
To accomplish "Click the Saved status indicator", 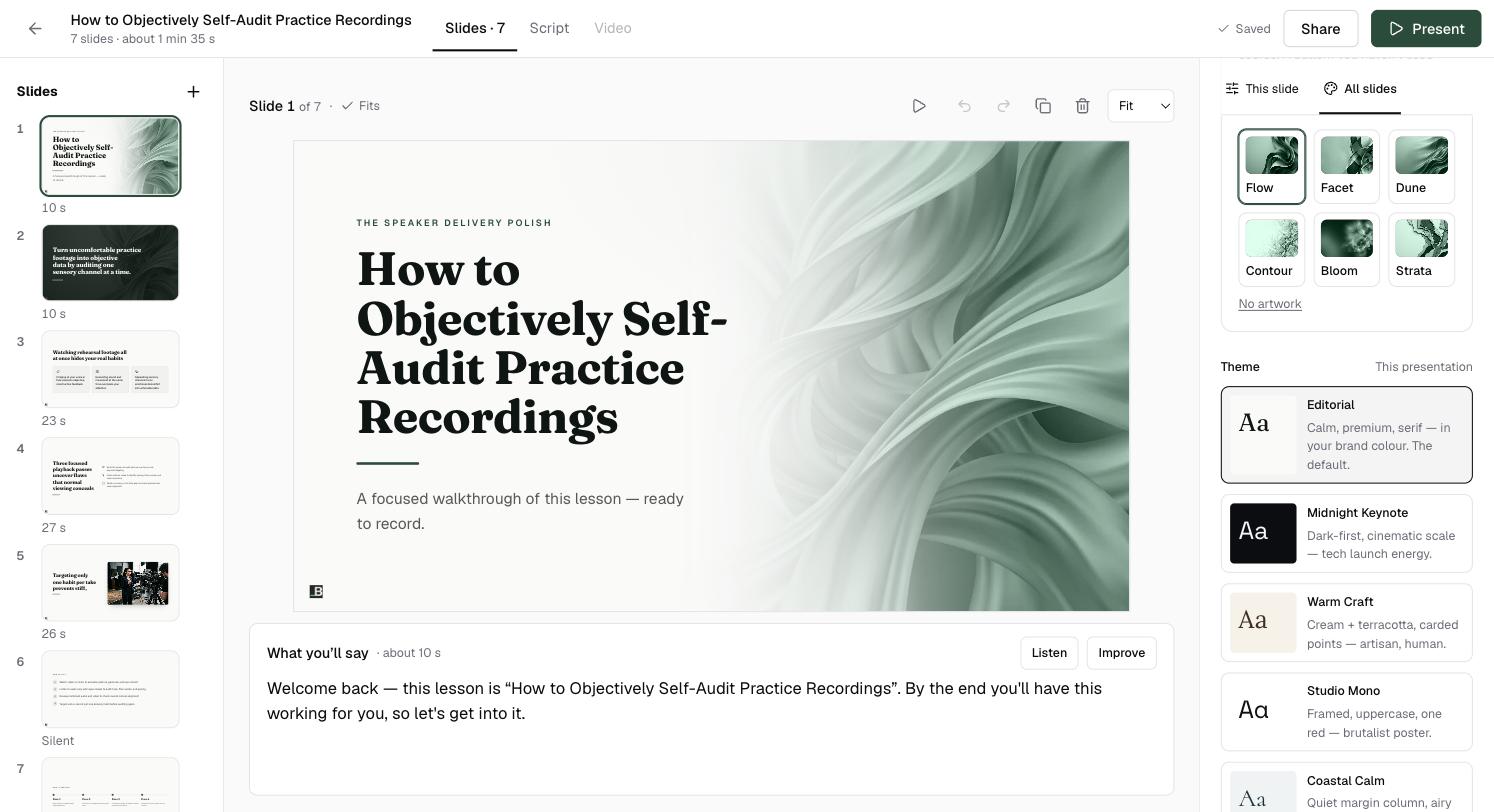I will click(1244, 29).
